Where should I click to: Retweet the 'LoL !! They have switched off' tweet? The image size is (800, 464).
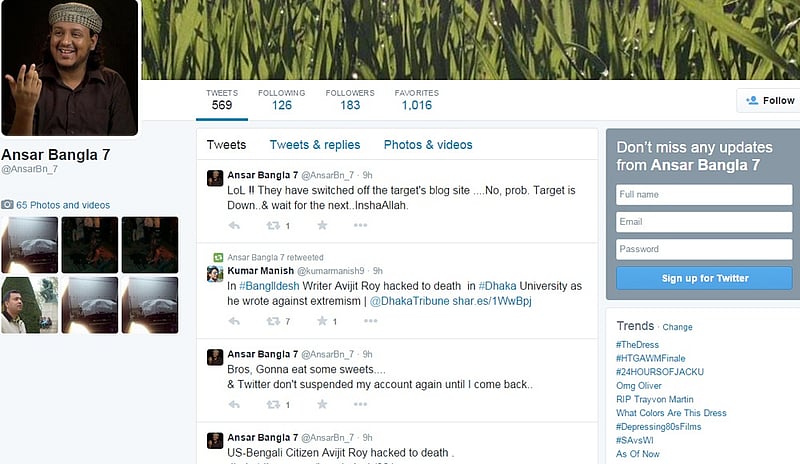pos(273,225)
